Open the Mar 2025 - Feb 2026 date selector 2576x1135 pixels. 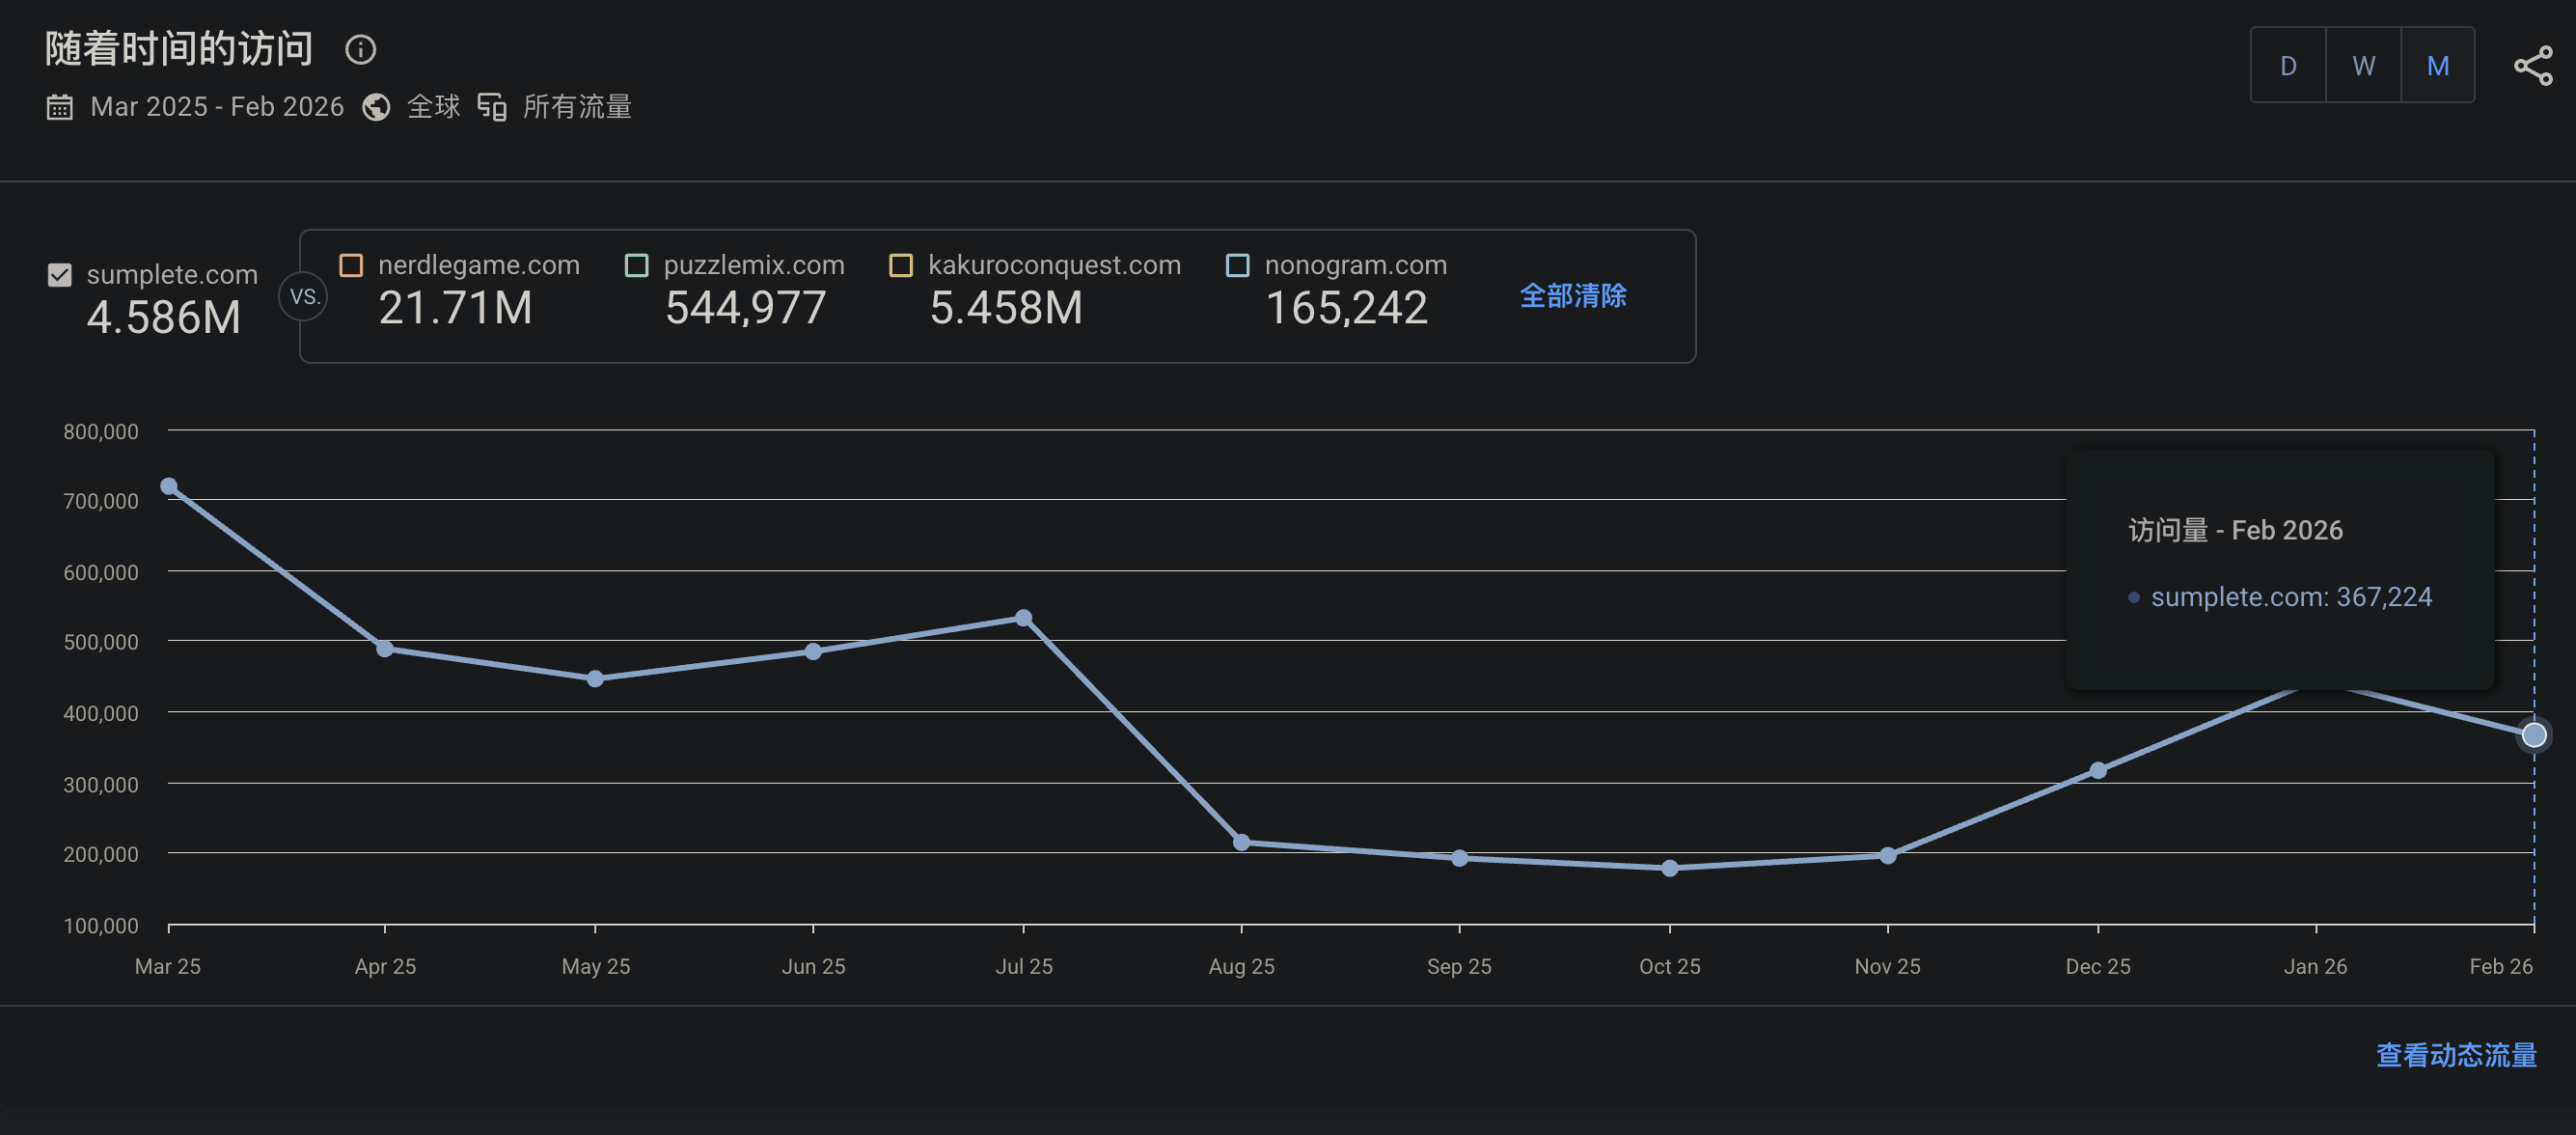pos(217,107)
